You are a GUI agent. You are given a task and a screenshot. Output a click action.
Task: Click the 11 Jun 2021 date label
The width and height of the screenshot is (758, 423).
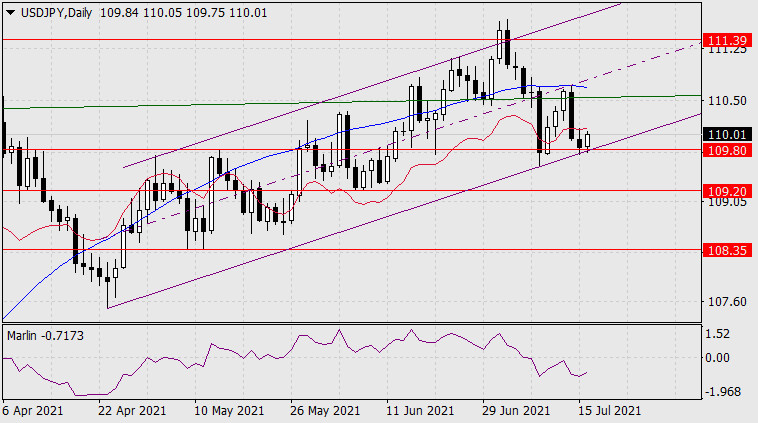420,411
